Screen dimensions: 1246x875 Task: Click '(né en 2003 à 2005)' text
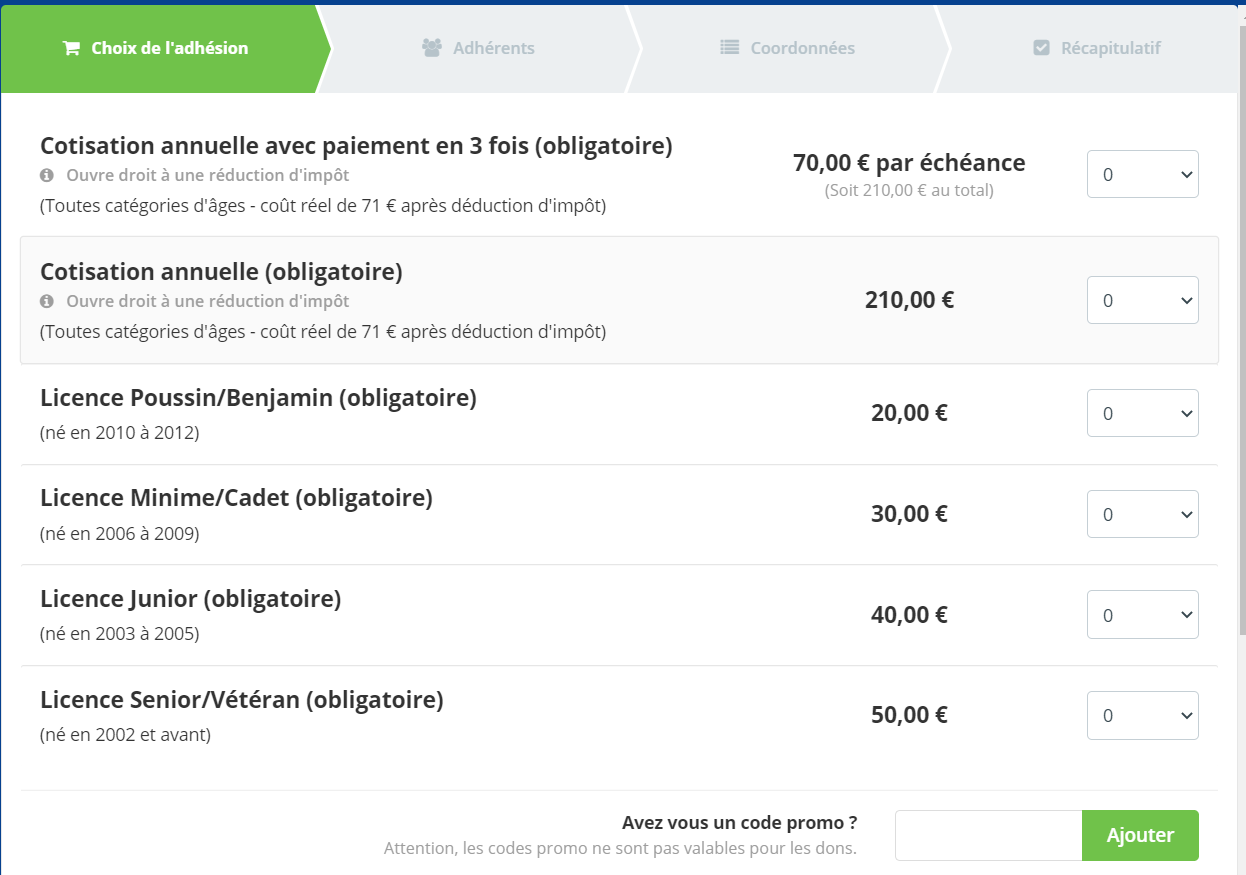pyautogui.click(x=120, y=634)
